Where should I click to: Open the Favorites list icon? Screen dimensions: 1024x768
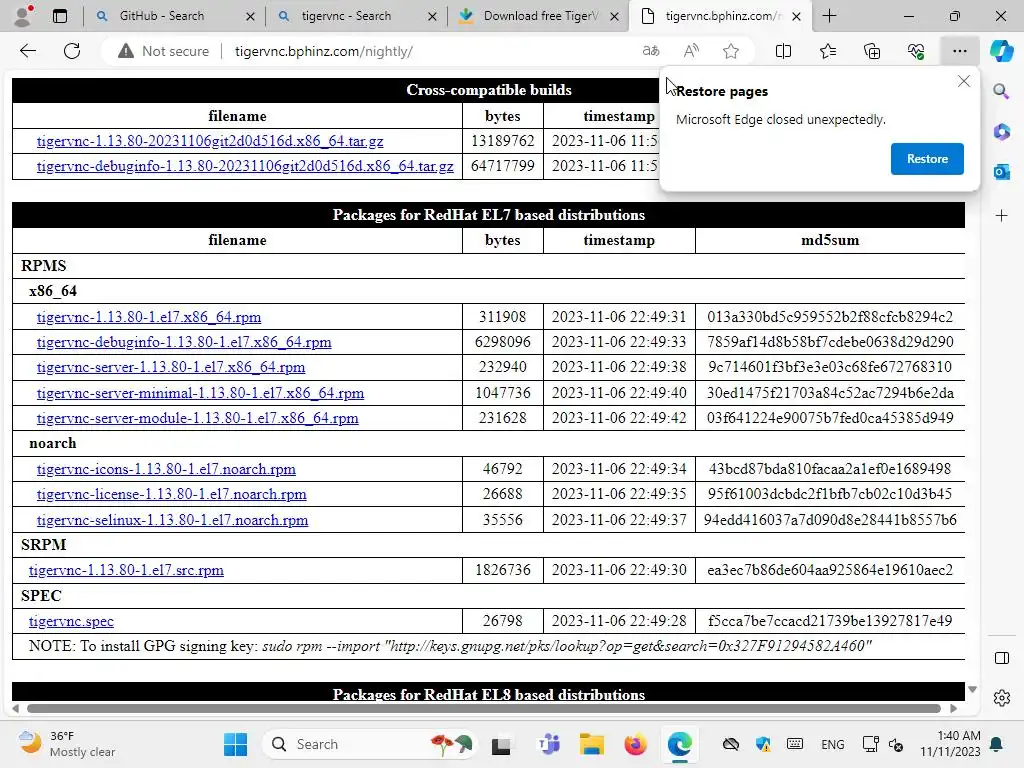pyautogui.click(x=827, y=51)
